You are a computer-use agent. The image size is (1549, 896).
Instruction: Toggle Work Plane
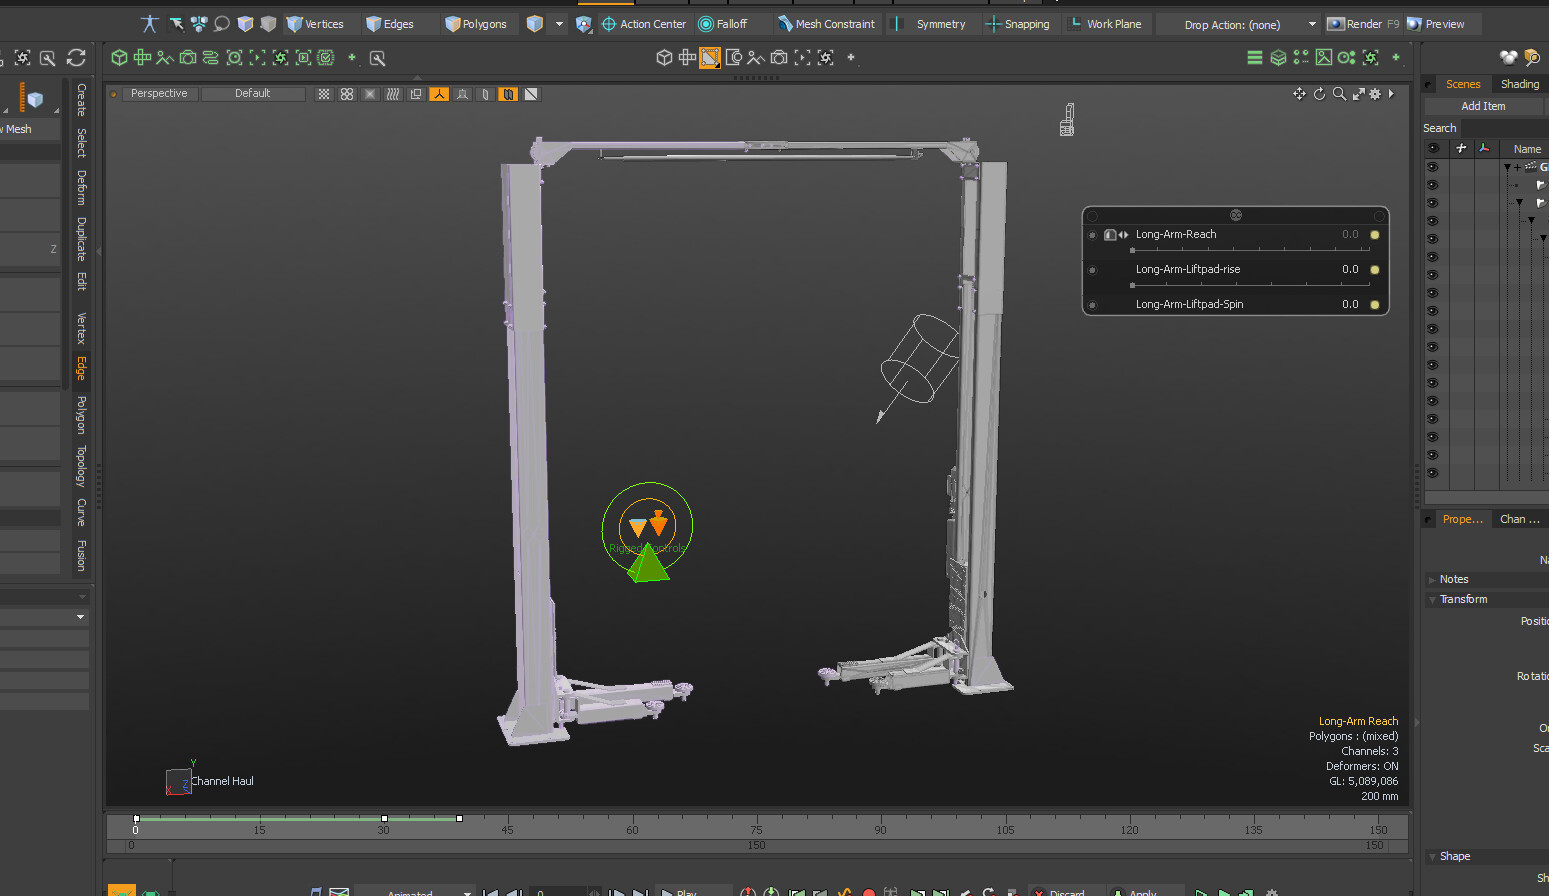coord(1105,24)
